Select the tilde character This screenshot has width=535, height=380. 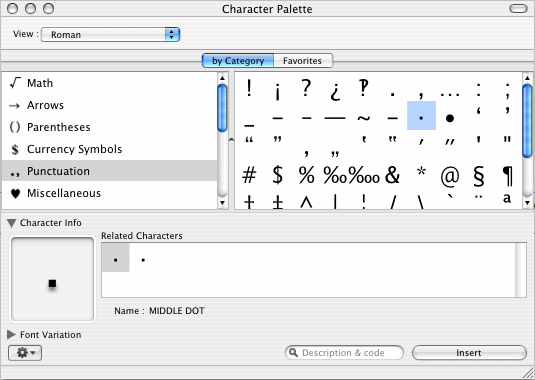tap(364, 118)
